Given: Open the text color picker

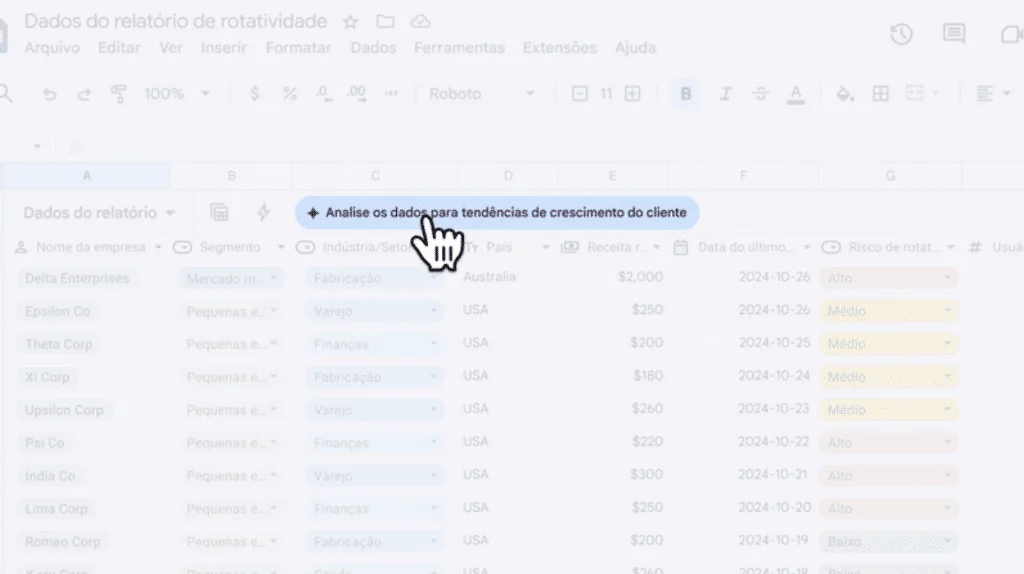Looking at the screenshot, I should click(795, 95).
